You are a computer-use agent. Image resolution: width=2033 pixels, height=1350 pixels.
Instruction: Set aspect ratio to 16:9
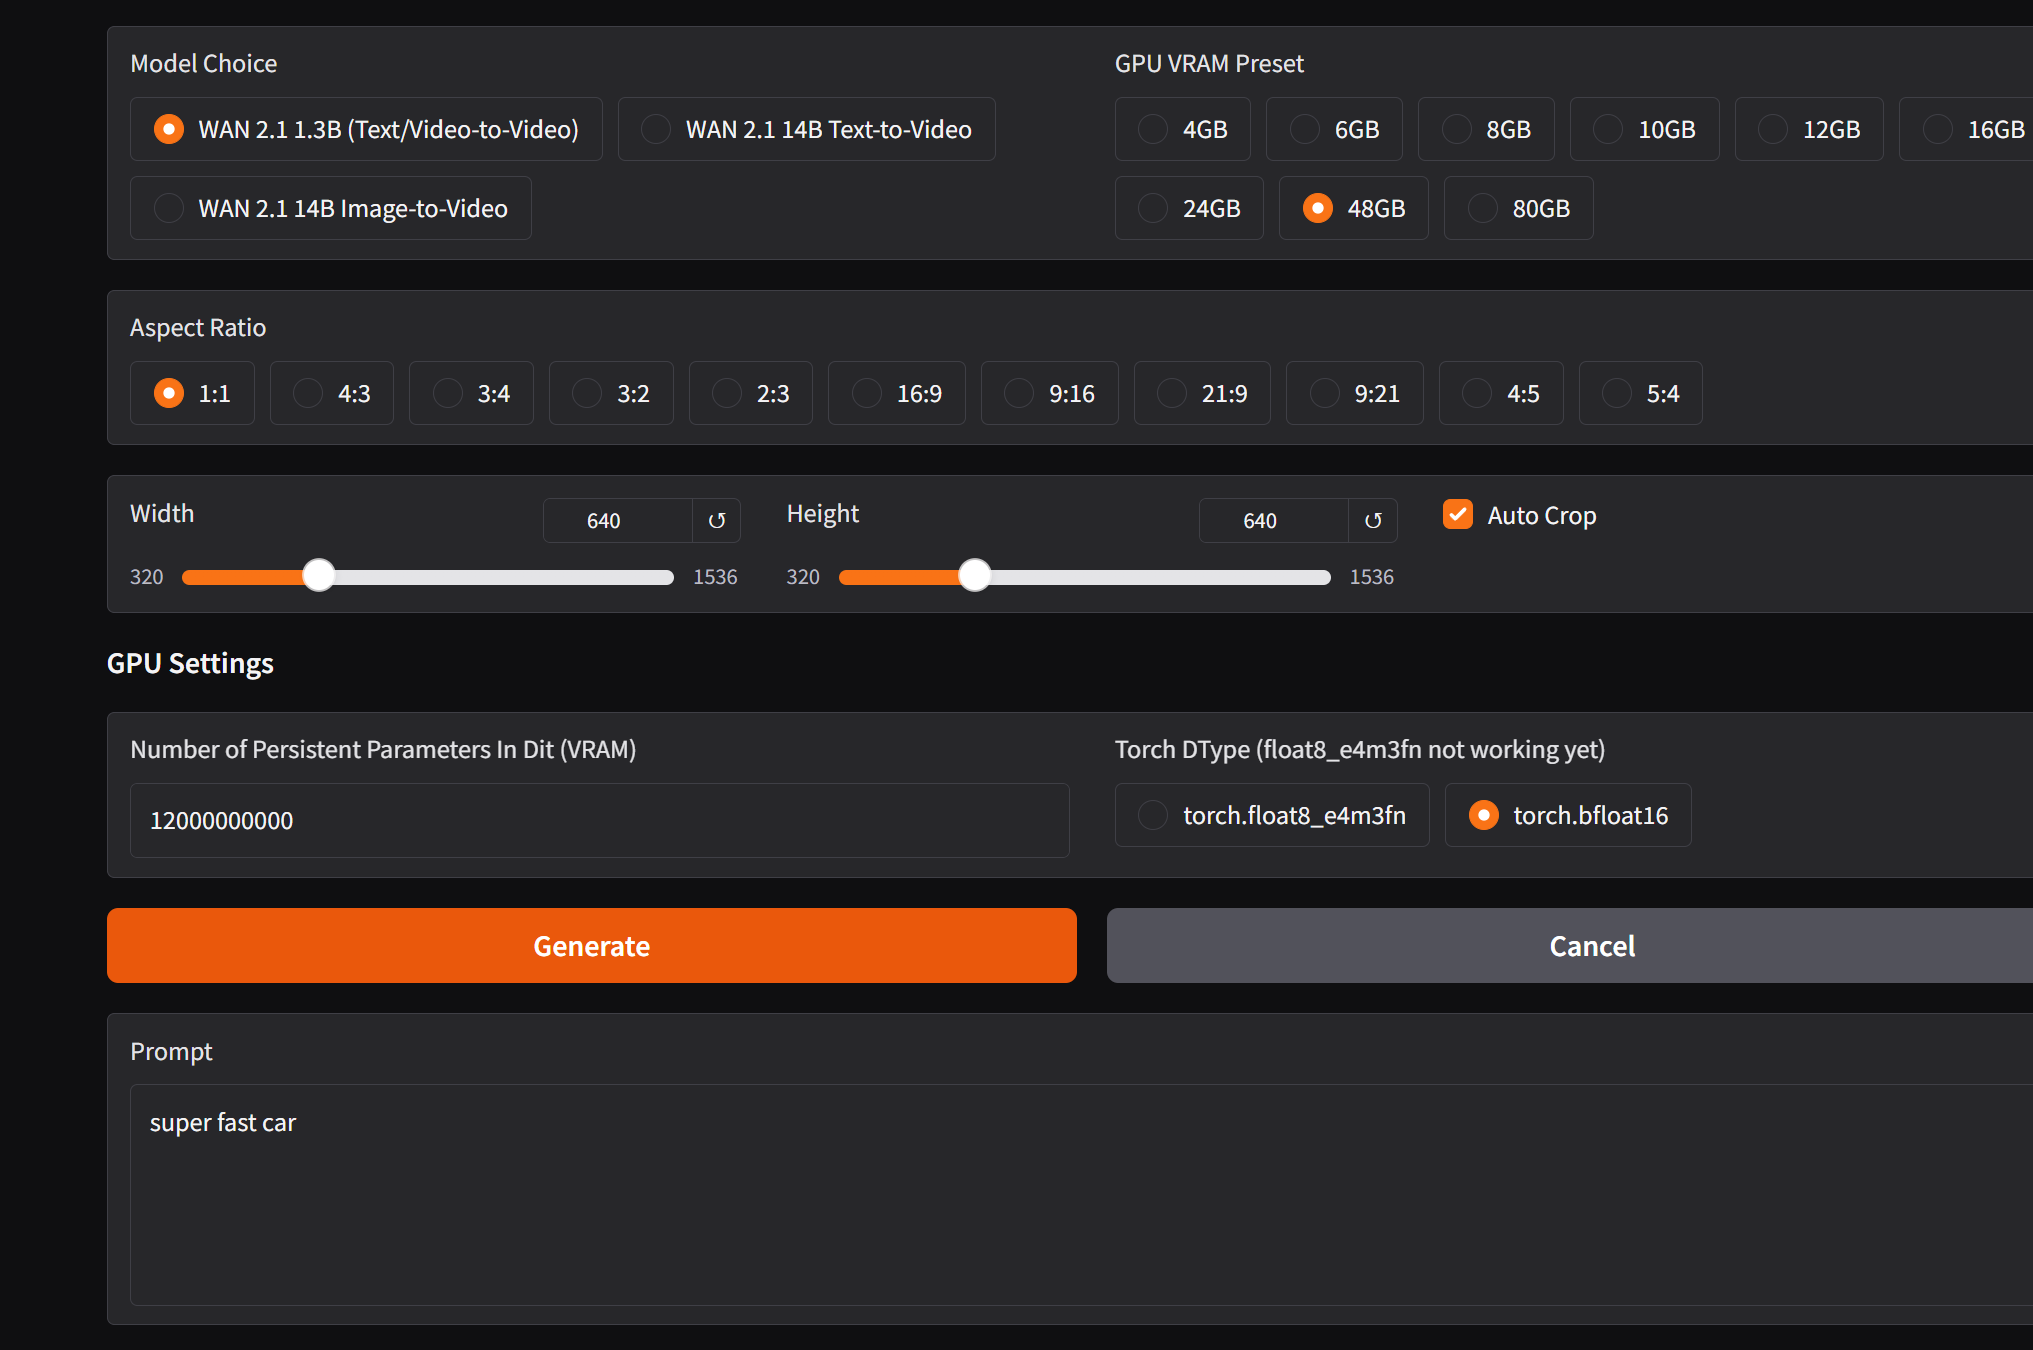(x=867, y=393)
